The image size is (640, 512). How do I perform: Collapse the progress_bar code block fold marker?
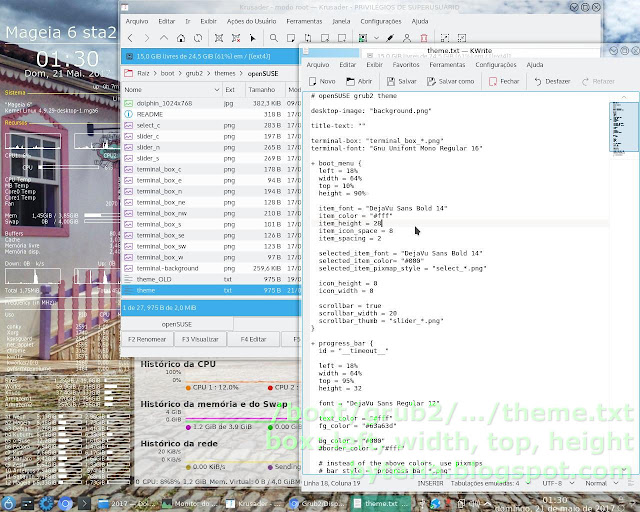pos(313,343)
